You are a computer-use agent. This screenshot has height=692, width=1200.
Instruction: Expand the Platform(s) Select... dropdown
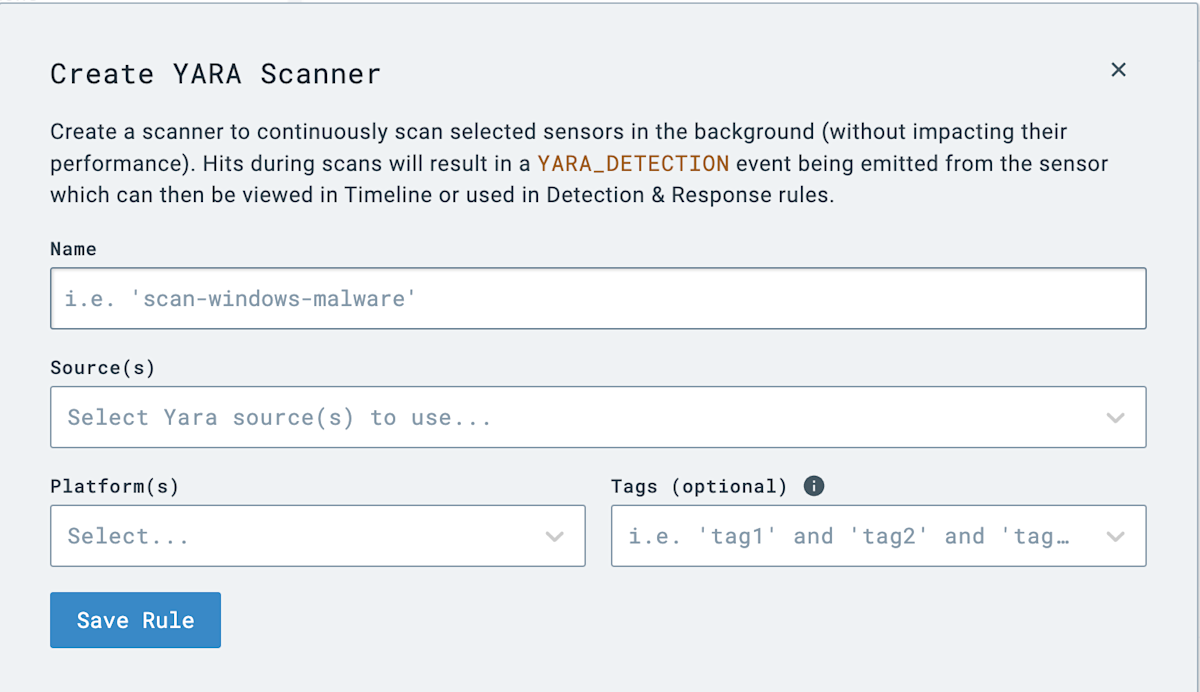[317, 536]
